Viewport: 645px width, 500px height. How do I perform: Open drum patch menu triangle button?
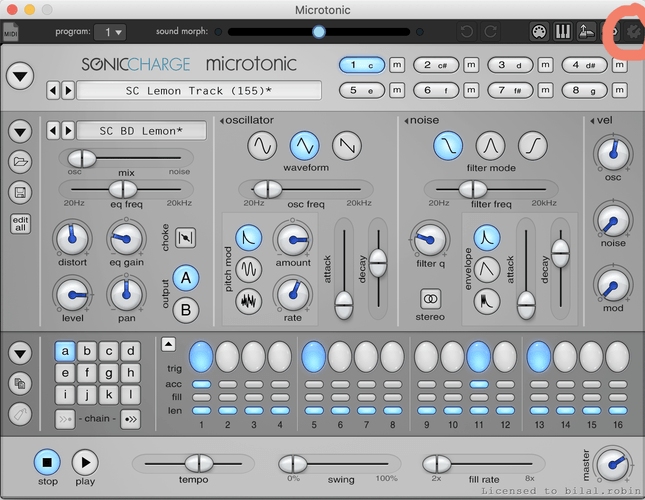(20, 132)
